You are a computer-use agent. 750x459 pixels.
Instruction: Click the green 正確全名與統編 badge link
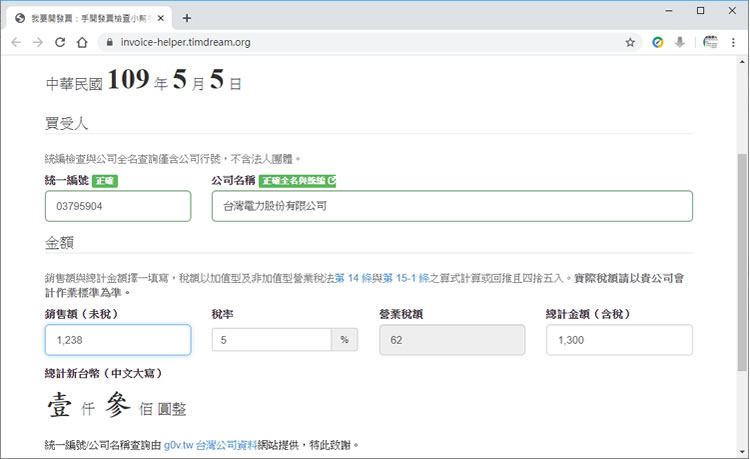click(x=298, y=181)
